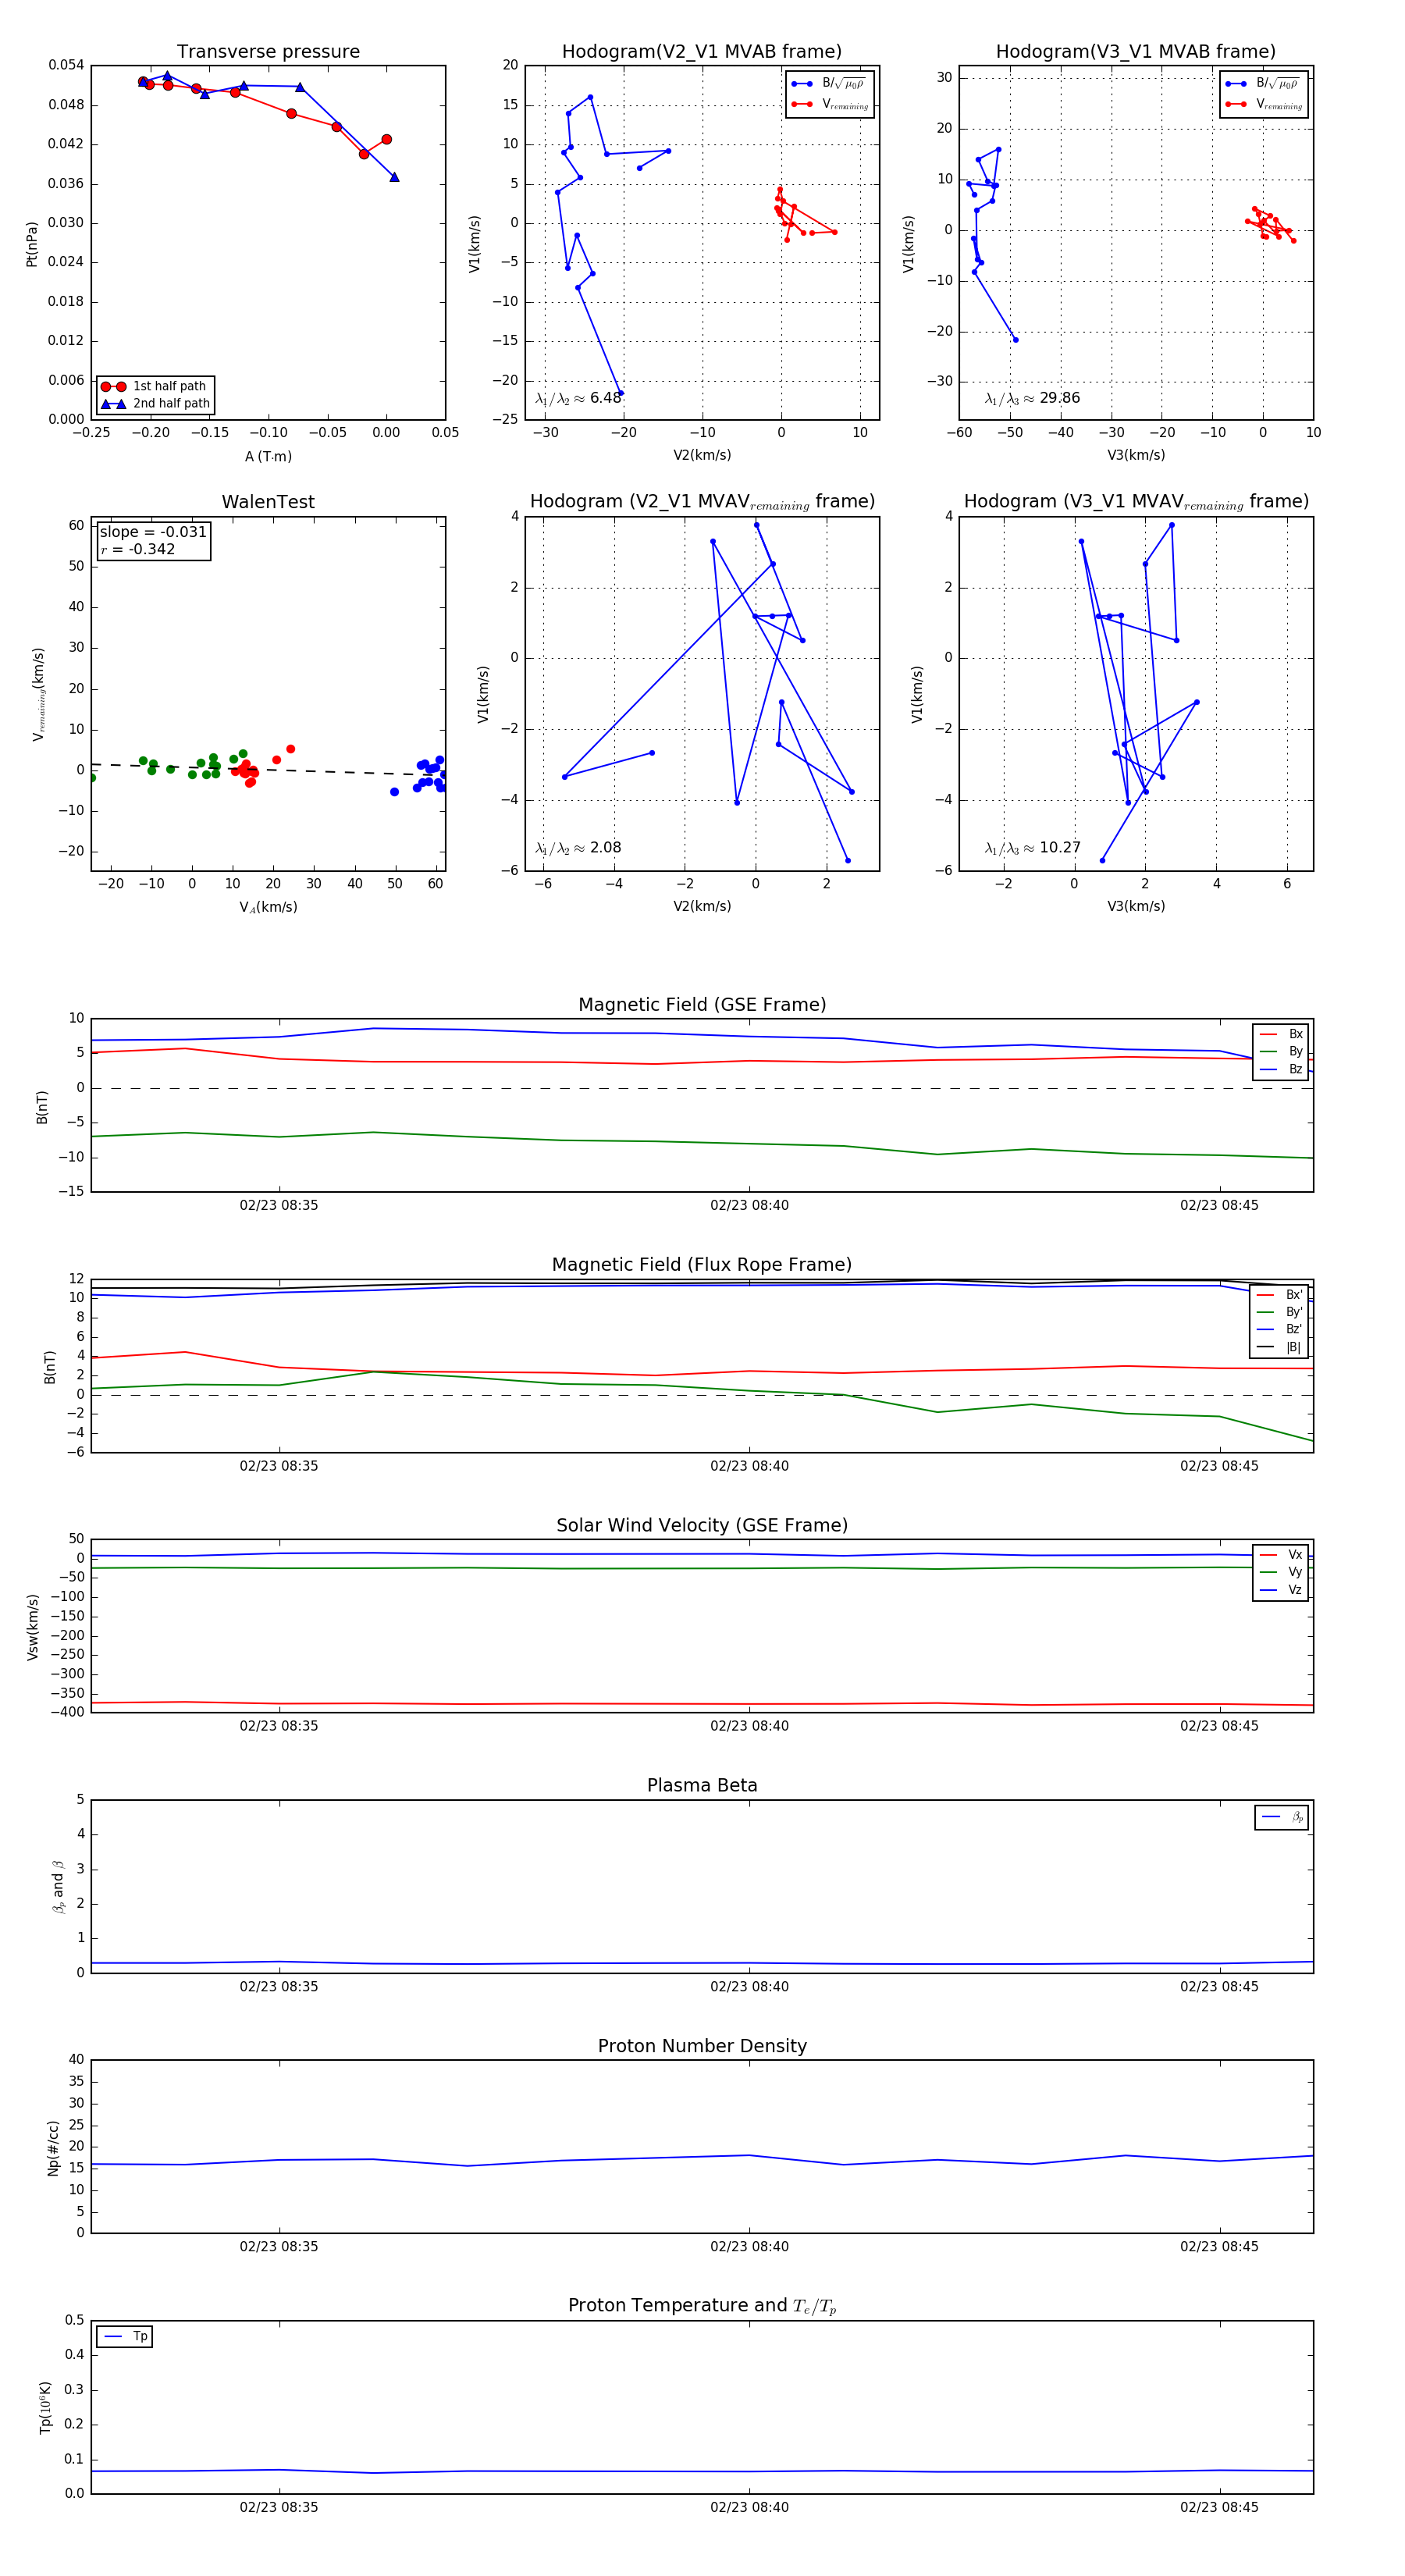This screenshot has width=1405, height=2576.
Task: Click the "Tp(10^6K)" y-axis label
Action: (45, 2407)
